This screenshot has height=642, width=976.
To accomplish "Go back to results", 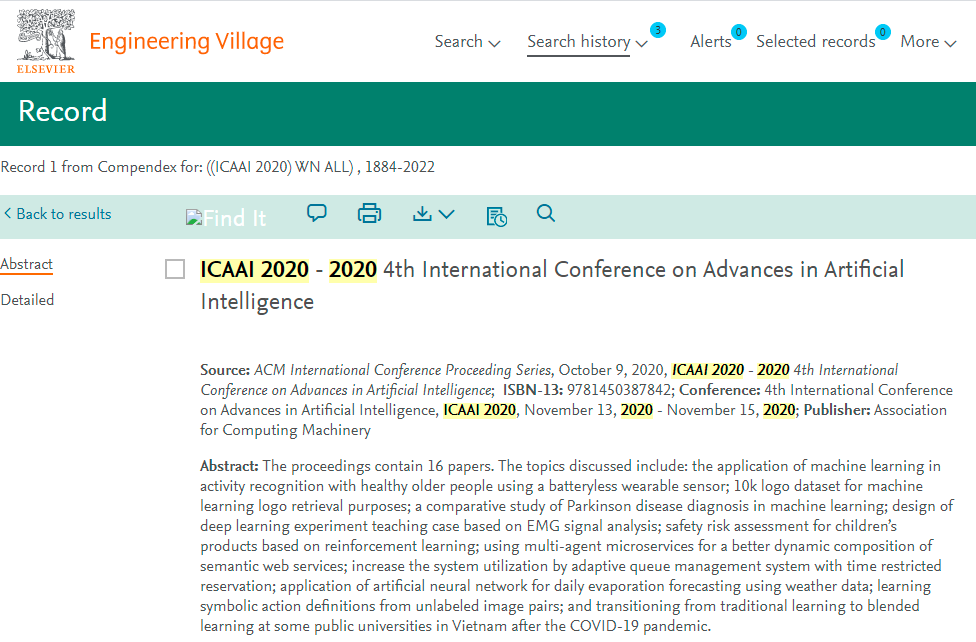I will 57,214.
